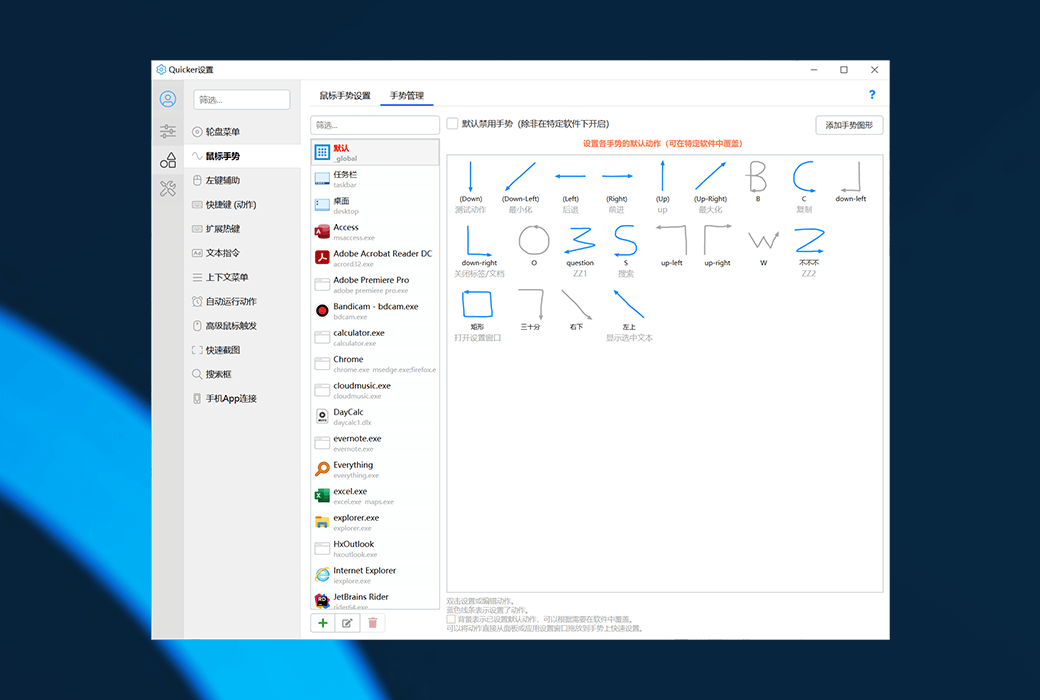Open 上下文菜单 in sidebar
This screenshot has height=700, width=1040.
[242, 277]
